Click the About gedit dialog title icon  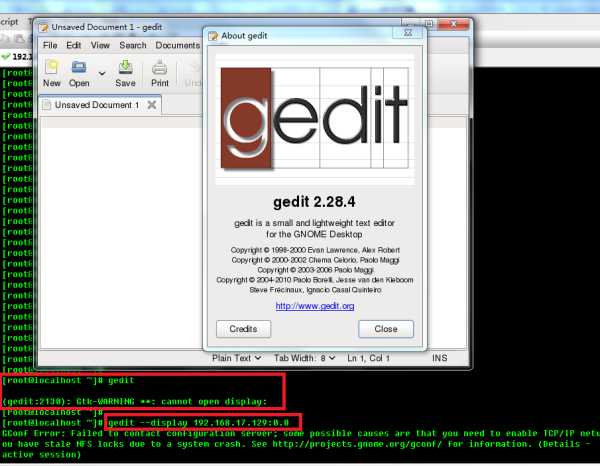[213, 36]
